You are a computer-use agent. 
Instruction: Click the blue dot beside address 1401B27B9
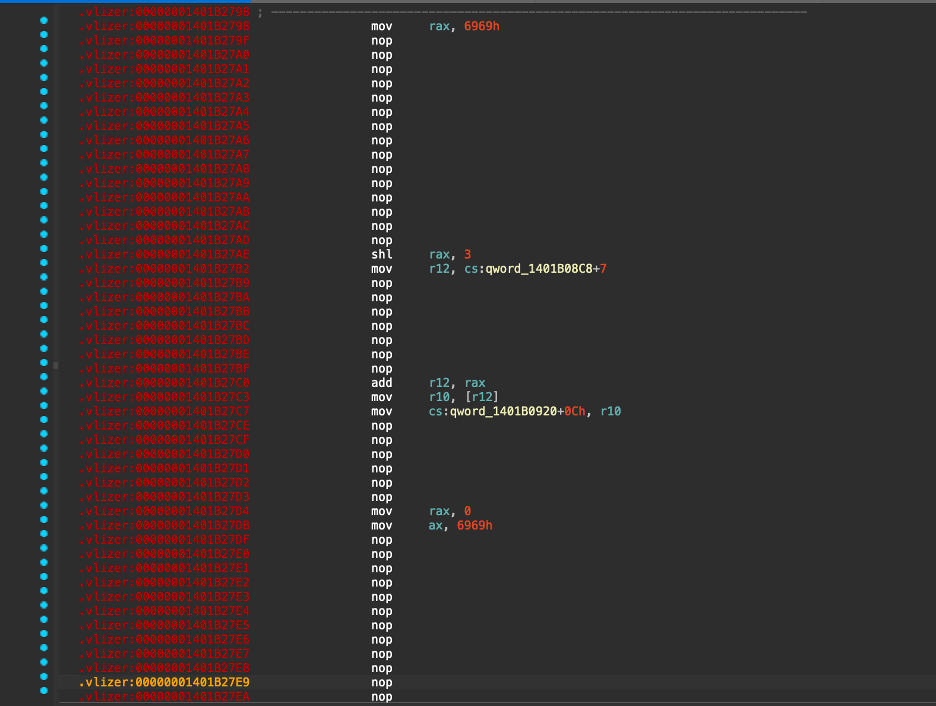[x=44, y=277]
